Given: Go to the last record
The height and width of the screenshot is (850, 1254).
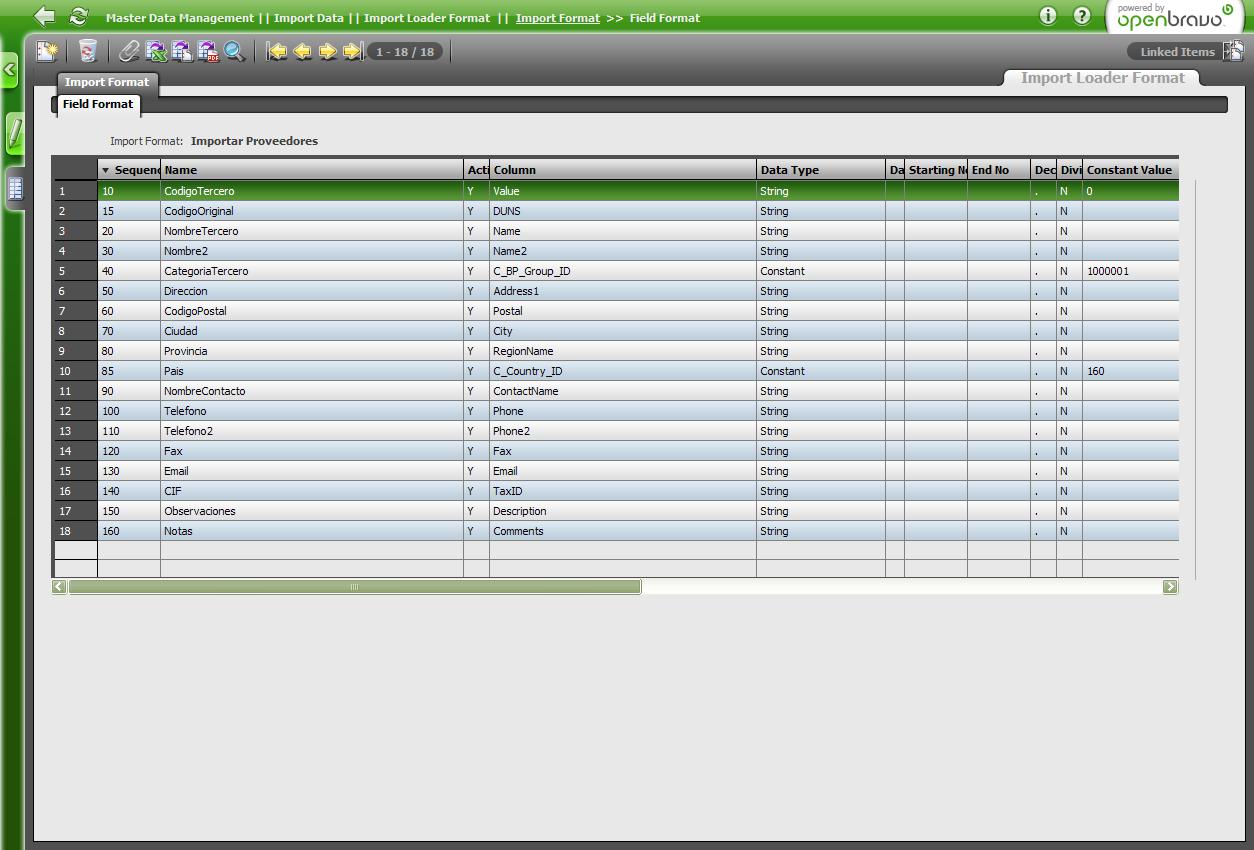Looking at the screenshot, I should (x=352, y=51).
